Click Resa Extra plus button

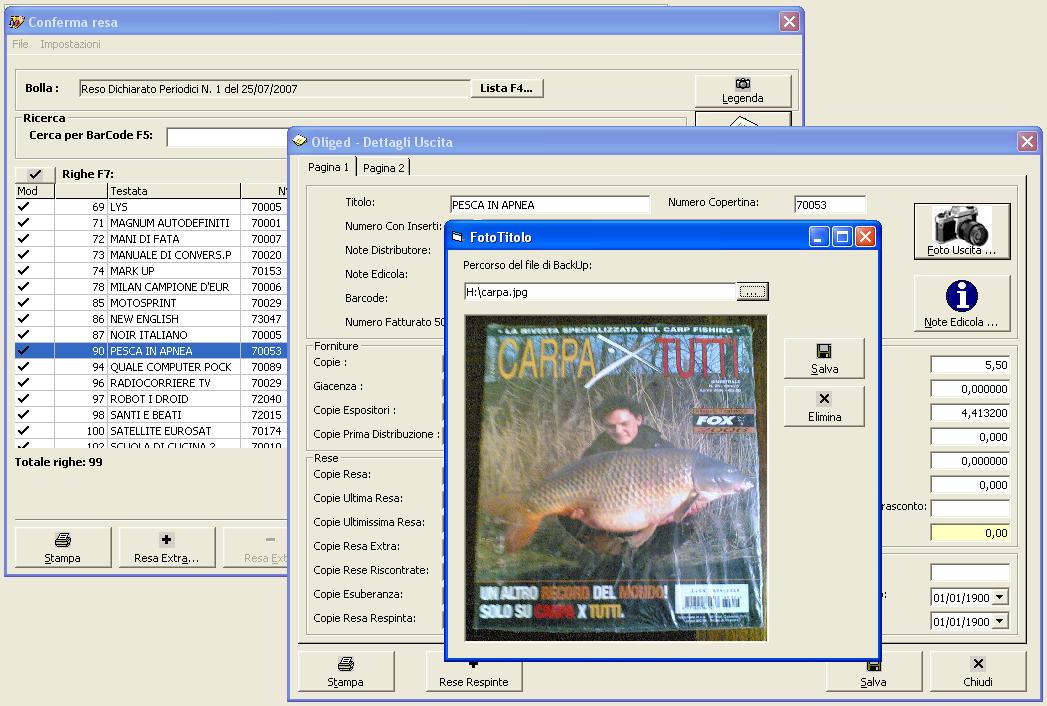click(166, 548)
